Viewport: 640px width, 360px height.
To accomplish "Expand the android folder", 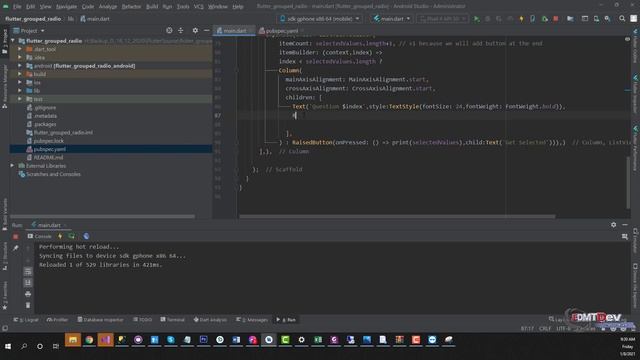I will coord(20,66).
